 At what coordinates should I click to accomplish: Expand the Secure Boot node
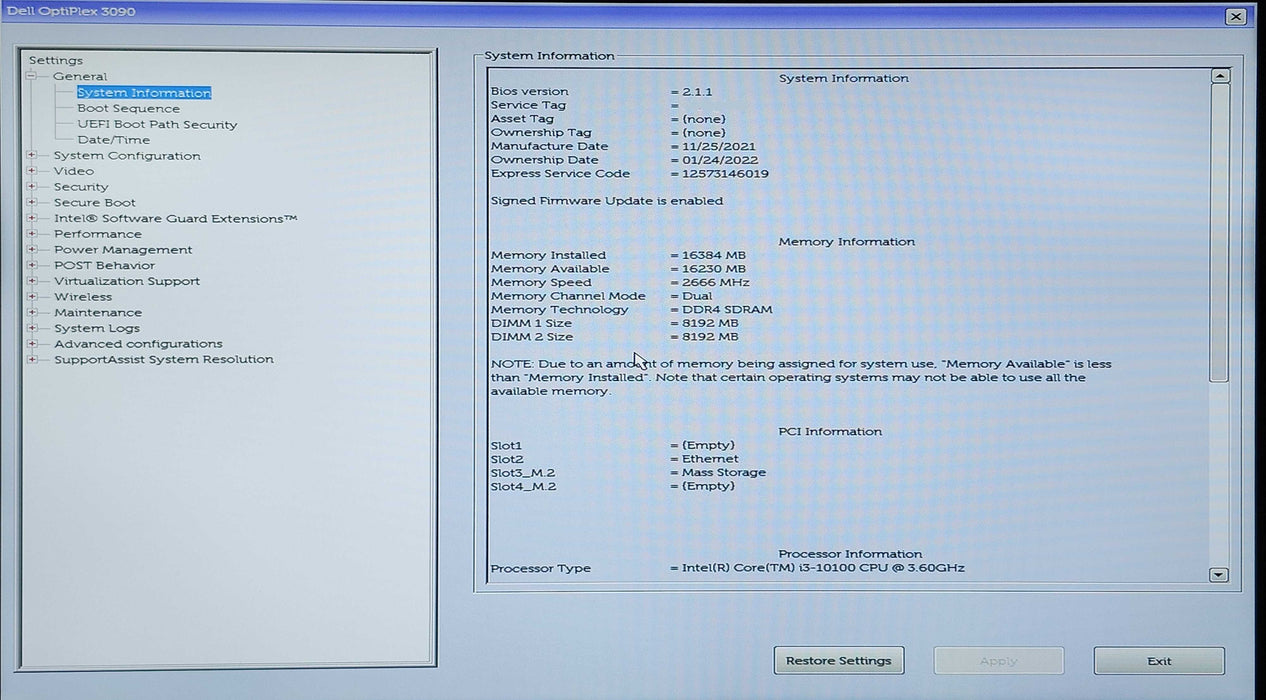coord(32,203)
